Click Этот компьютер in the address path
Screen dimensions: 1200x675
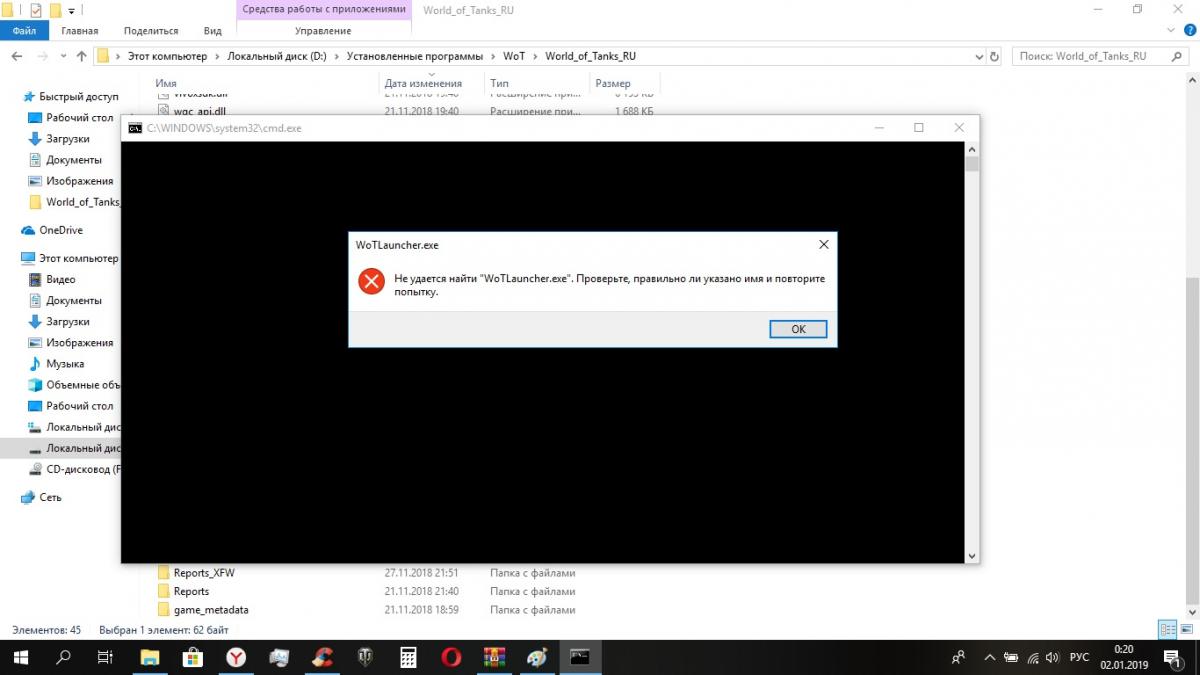167,56
